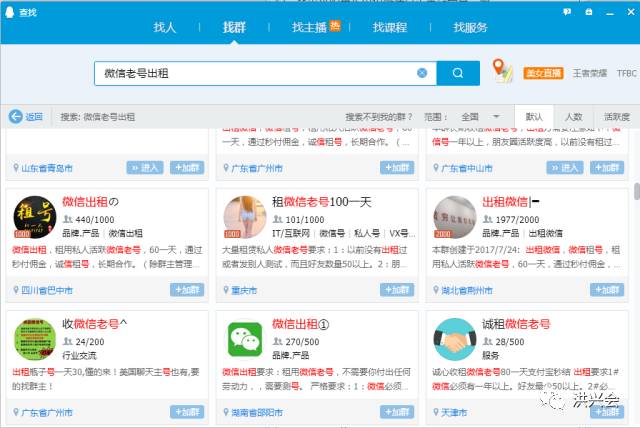640x428 pixels.
Task: Open the 微信出租① WeChat logo avatar
Action: [245, 339]
